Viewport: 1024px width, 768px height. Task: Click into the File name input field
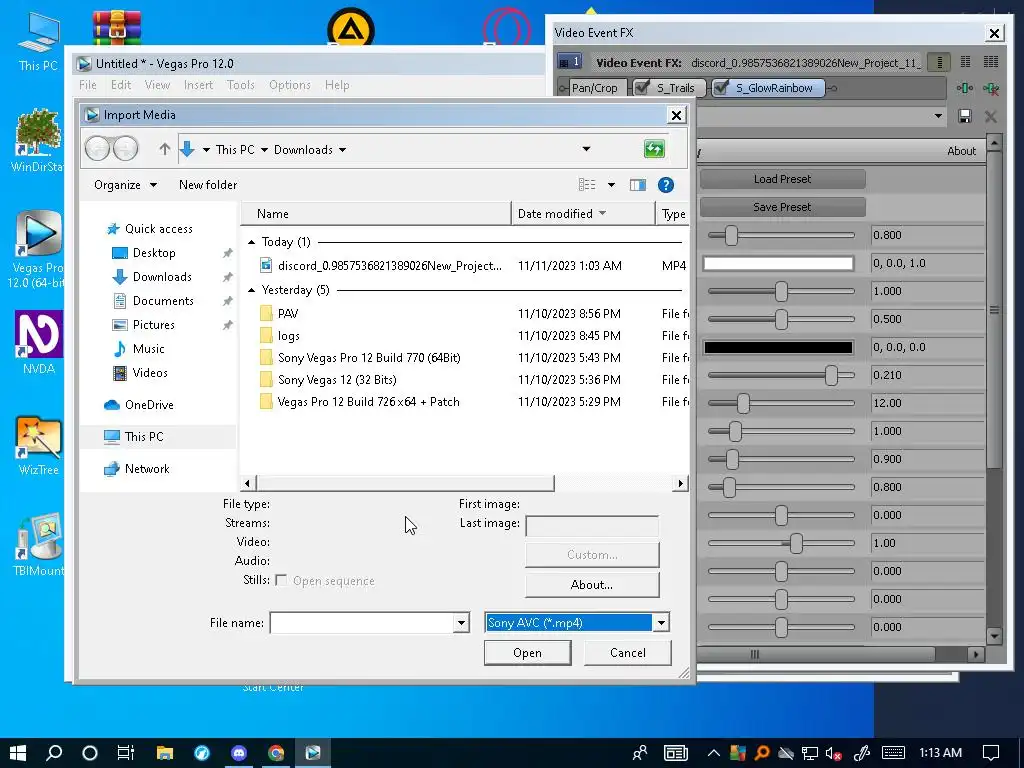(362, 623)
